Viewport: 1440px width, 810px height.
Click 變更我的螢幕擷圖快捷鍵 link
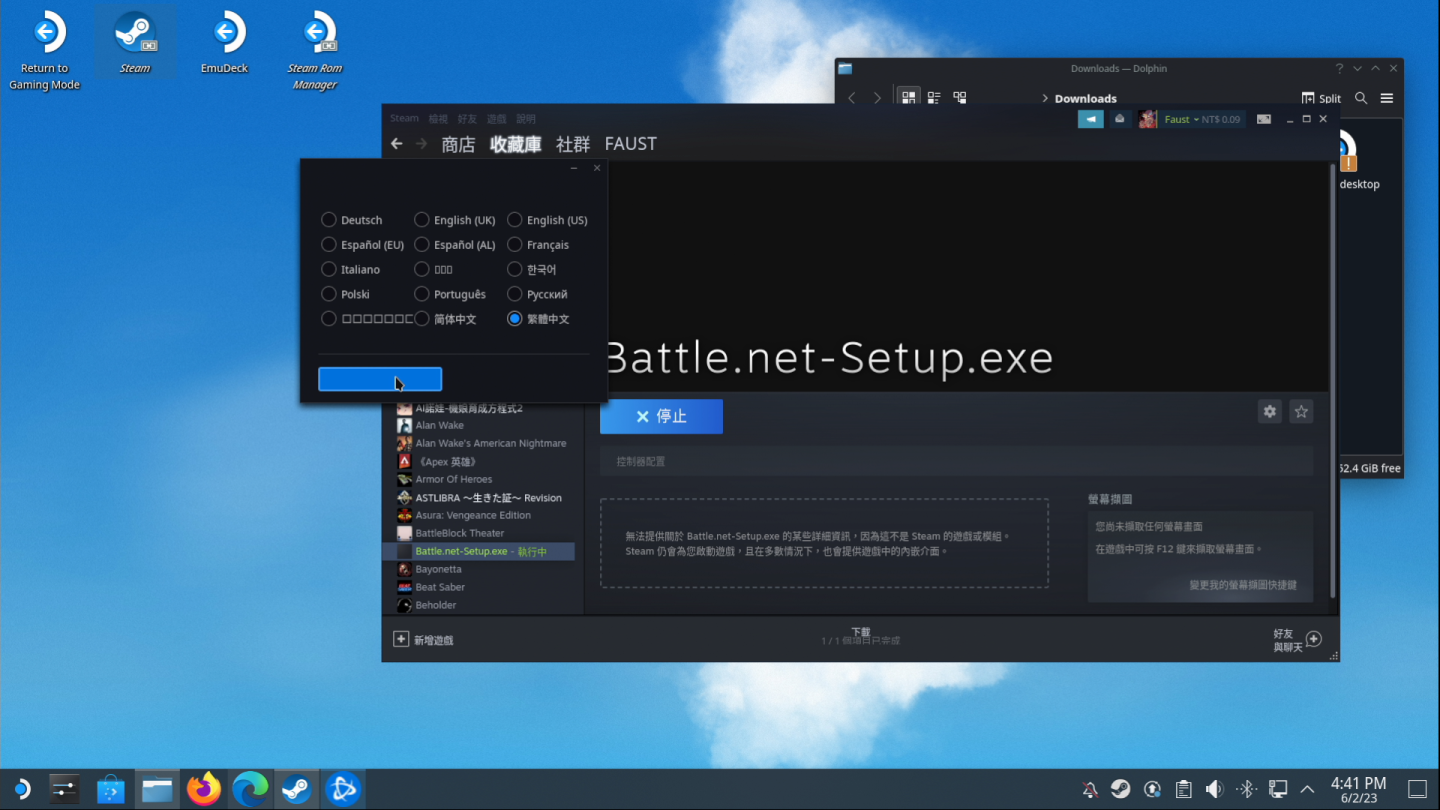point(1242,585)
